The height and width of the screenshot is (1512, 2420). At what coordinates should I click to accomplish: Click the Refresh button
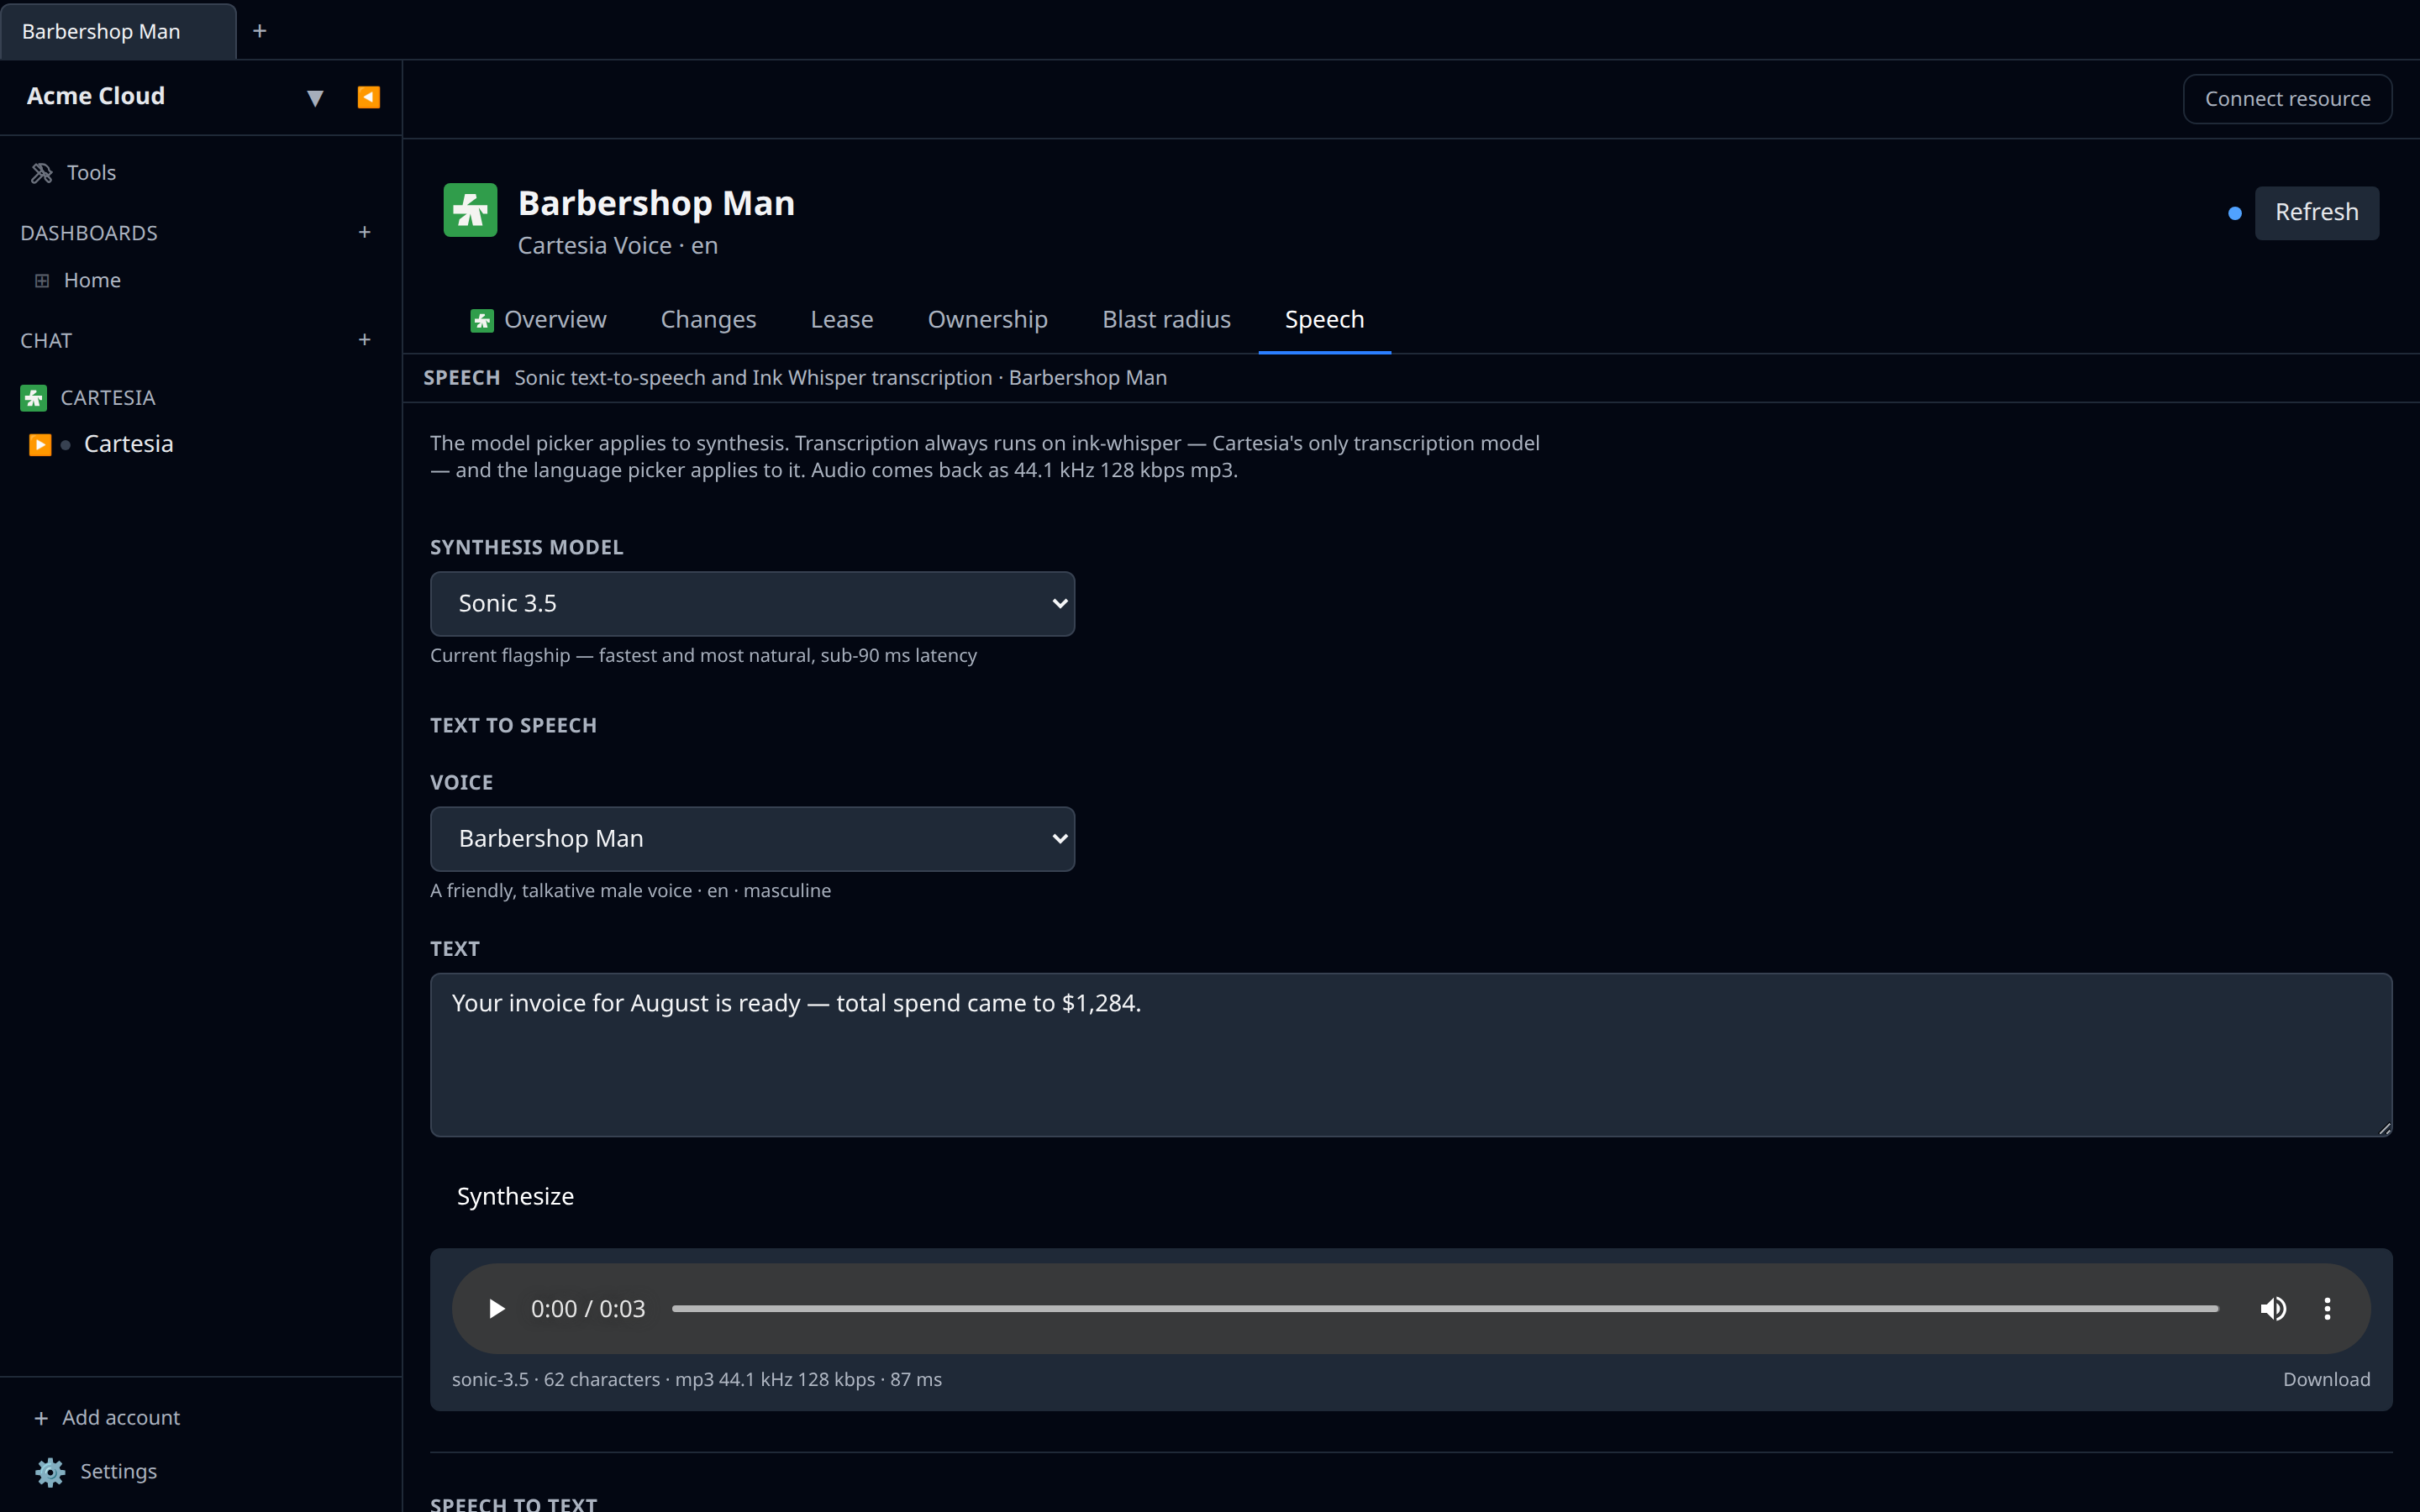pyautogui.click(x=2316, y=212)
